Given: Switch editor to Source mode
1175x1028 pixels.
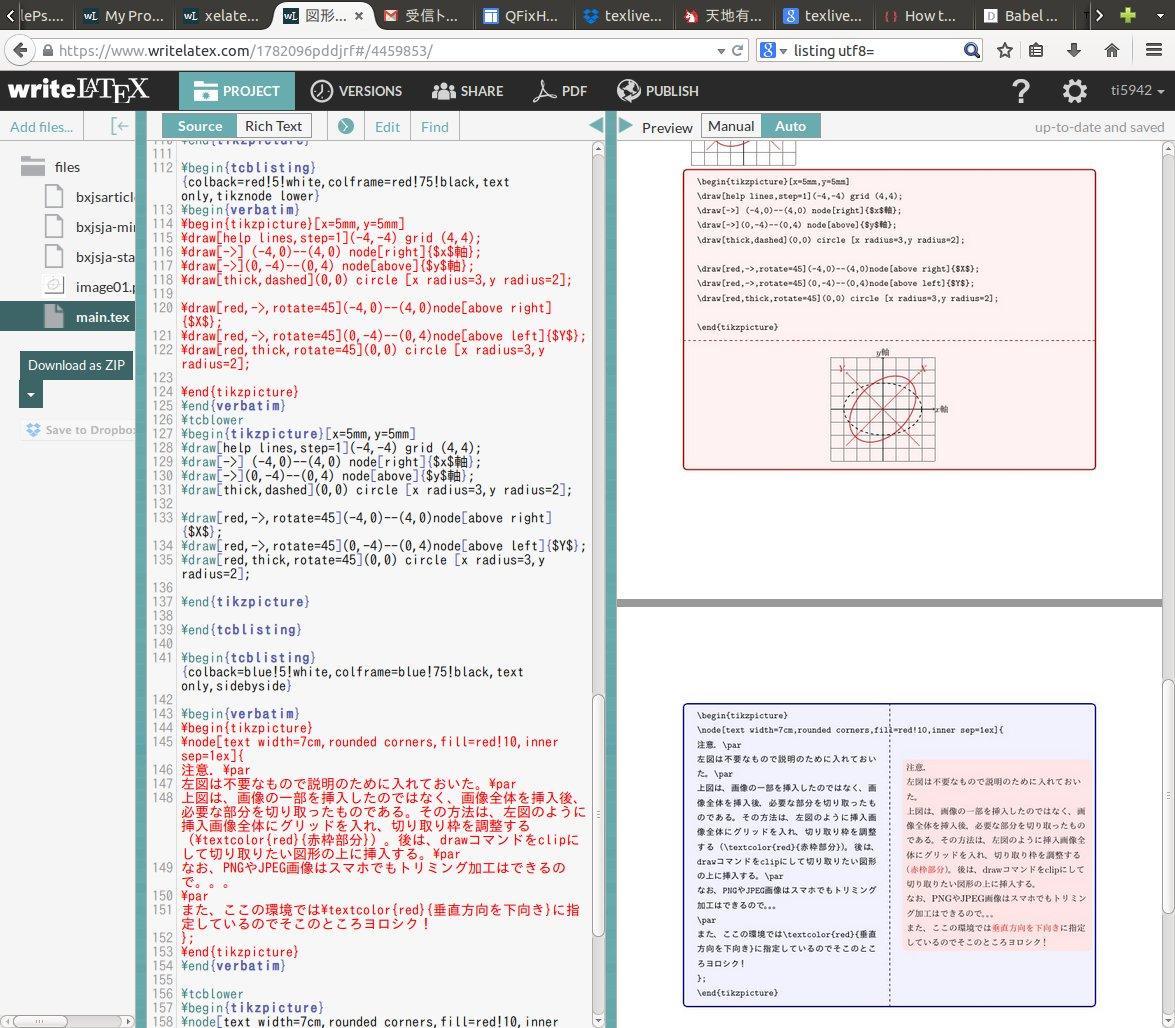Looking at the screenshot, I should (x=199, y=126).
